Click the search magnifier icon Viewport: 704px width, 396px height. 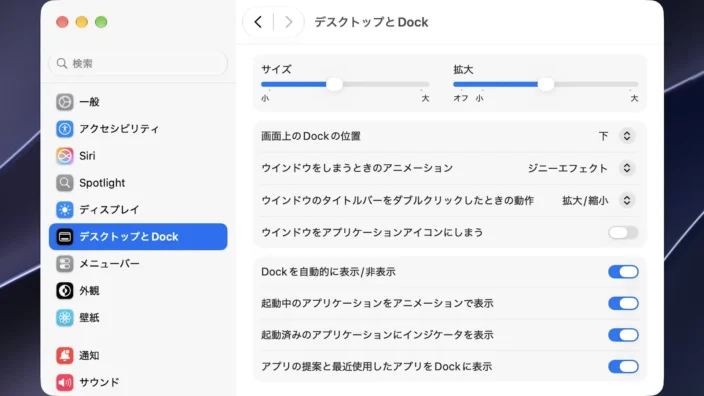coord(62,63)
